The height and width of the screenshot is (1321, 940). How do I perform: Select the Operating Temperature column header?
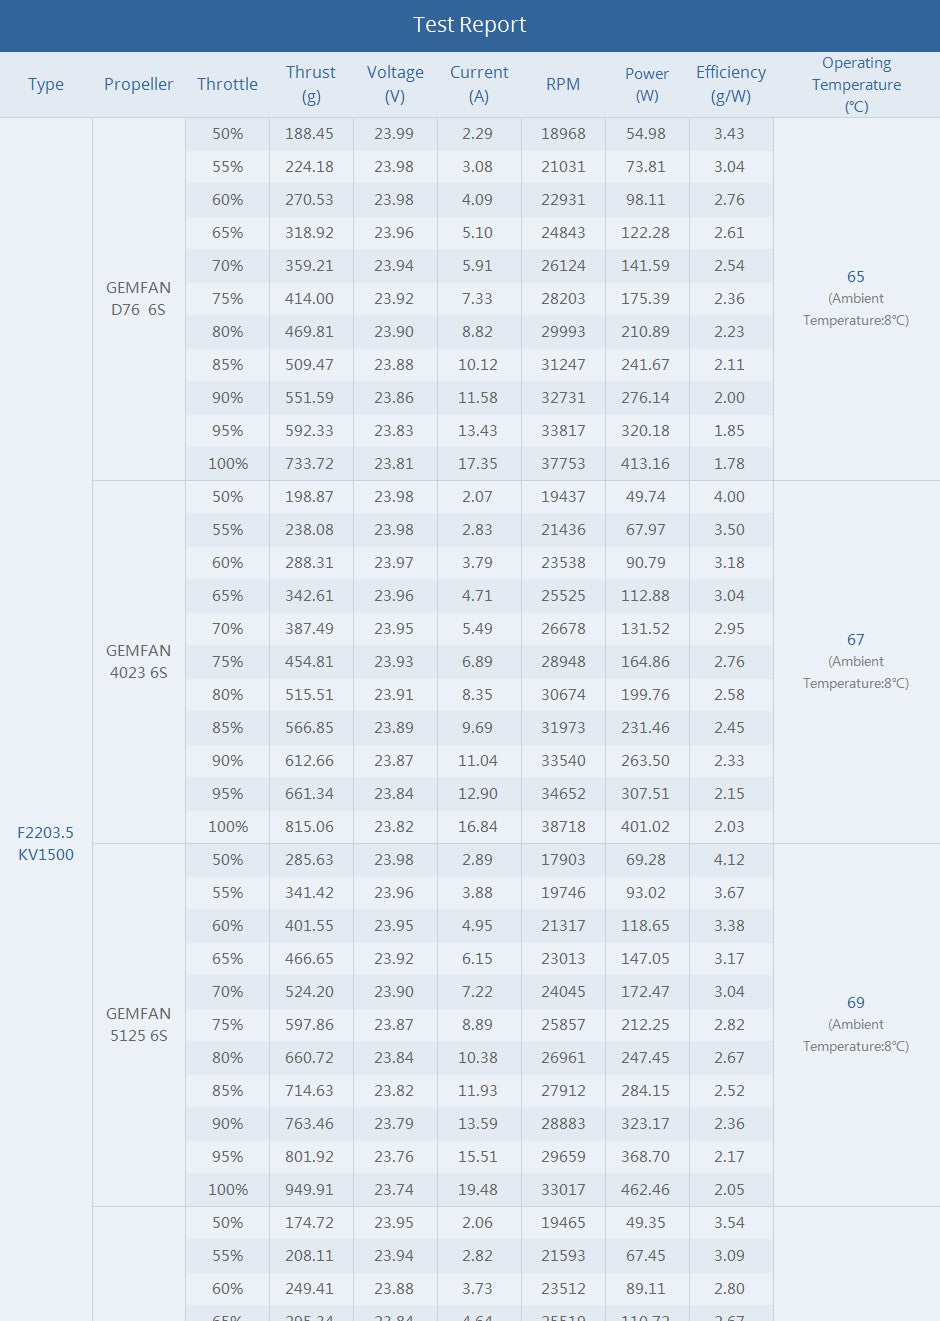click(x=856, y=84)
